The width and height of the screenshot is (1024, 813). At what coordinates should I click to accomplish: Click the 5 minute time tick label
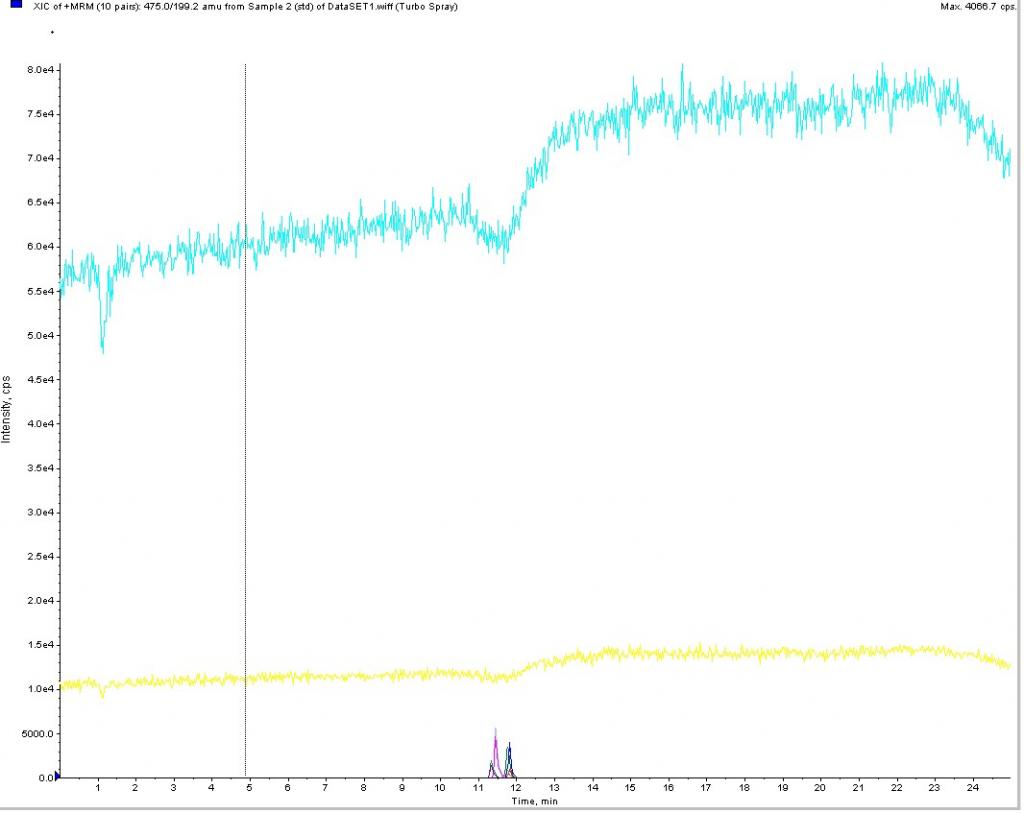pyautogui.click(x=249, y=788)
